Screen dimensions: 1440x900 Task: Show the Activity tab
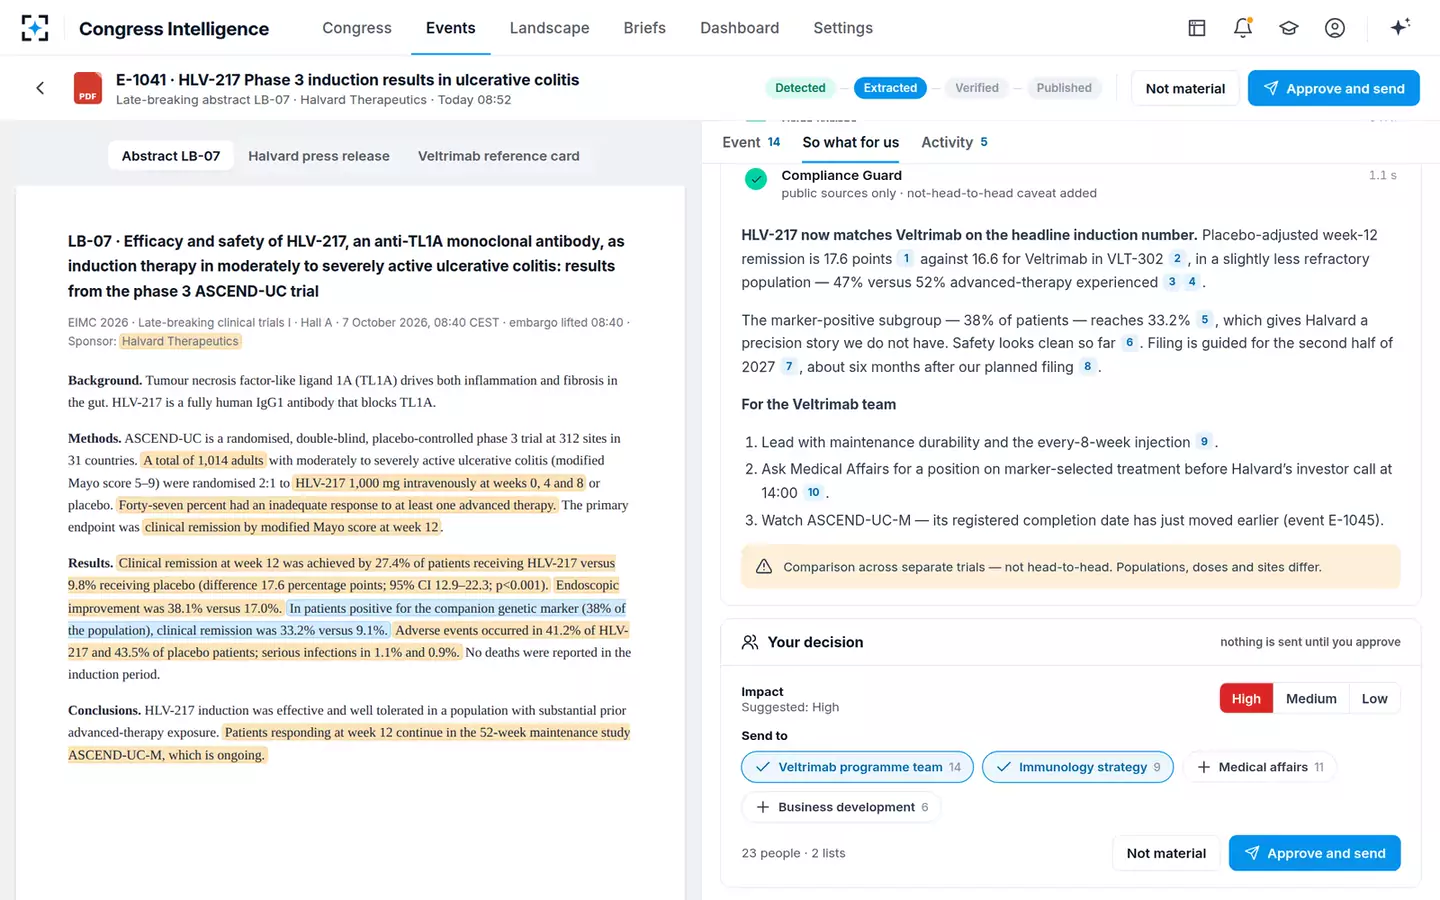pos(954,142)
